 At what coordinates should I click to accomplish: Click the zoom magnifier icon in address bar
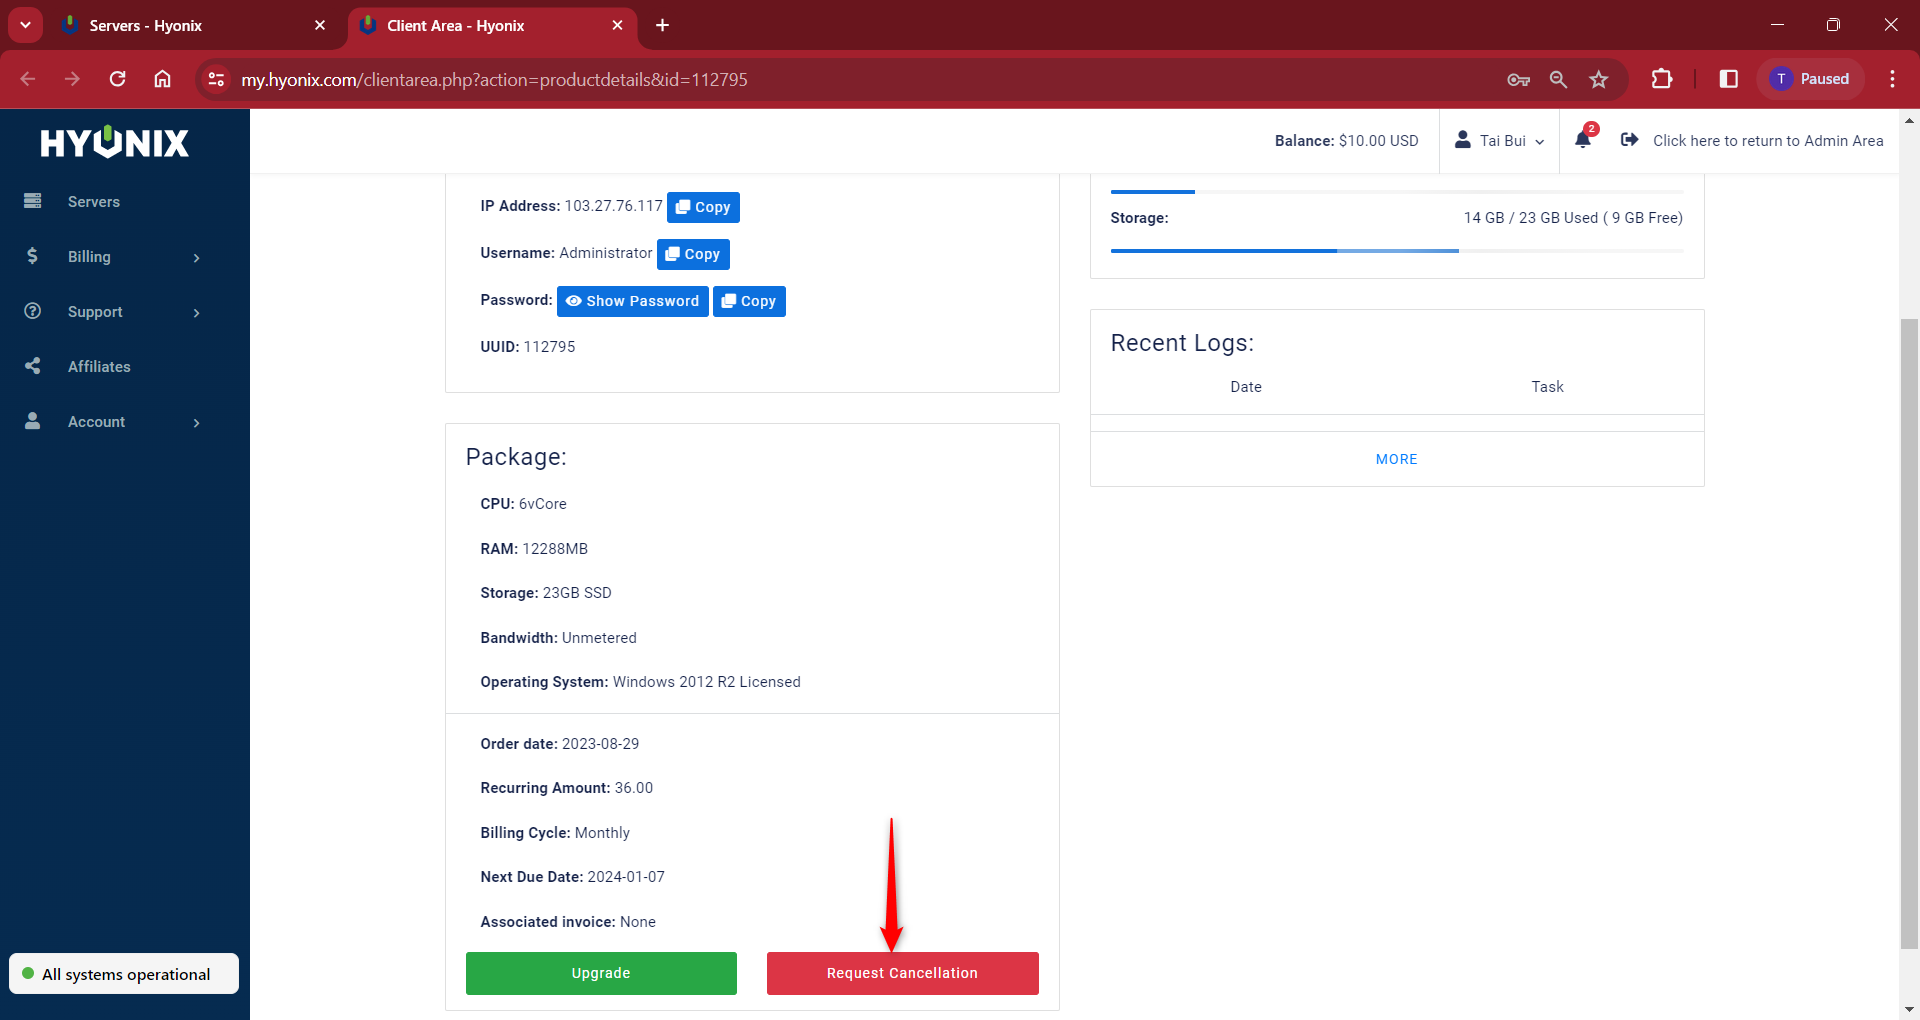coord(1558,79)
